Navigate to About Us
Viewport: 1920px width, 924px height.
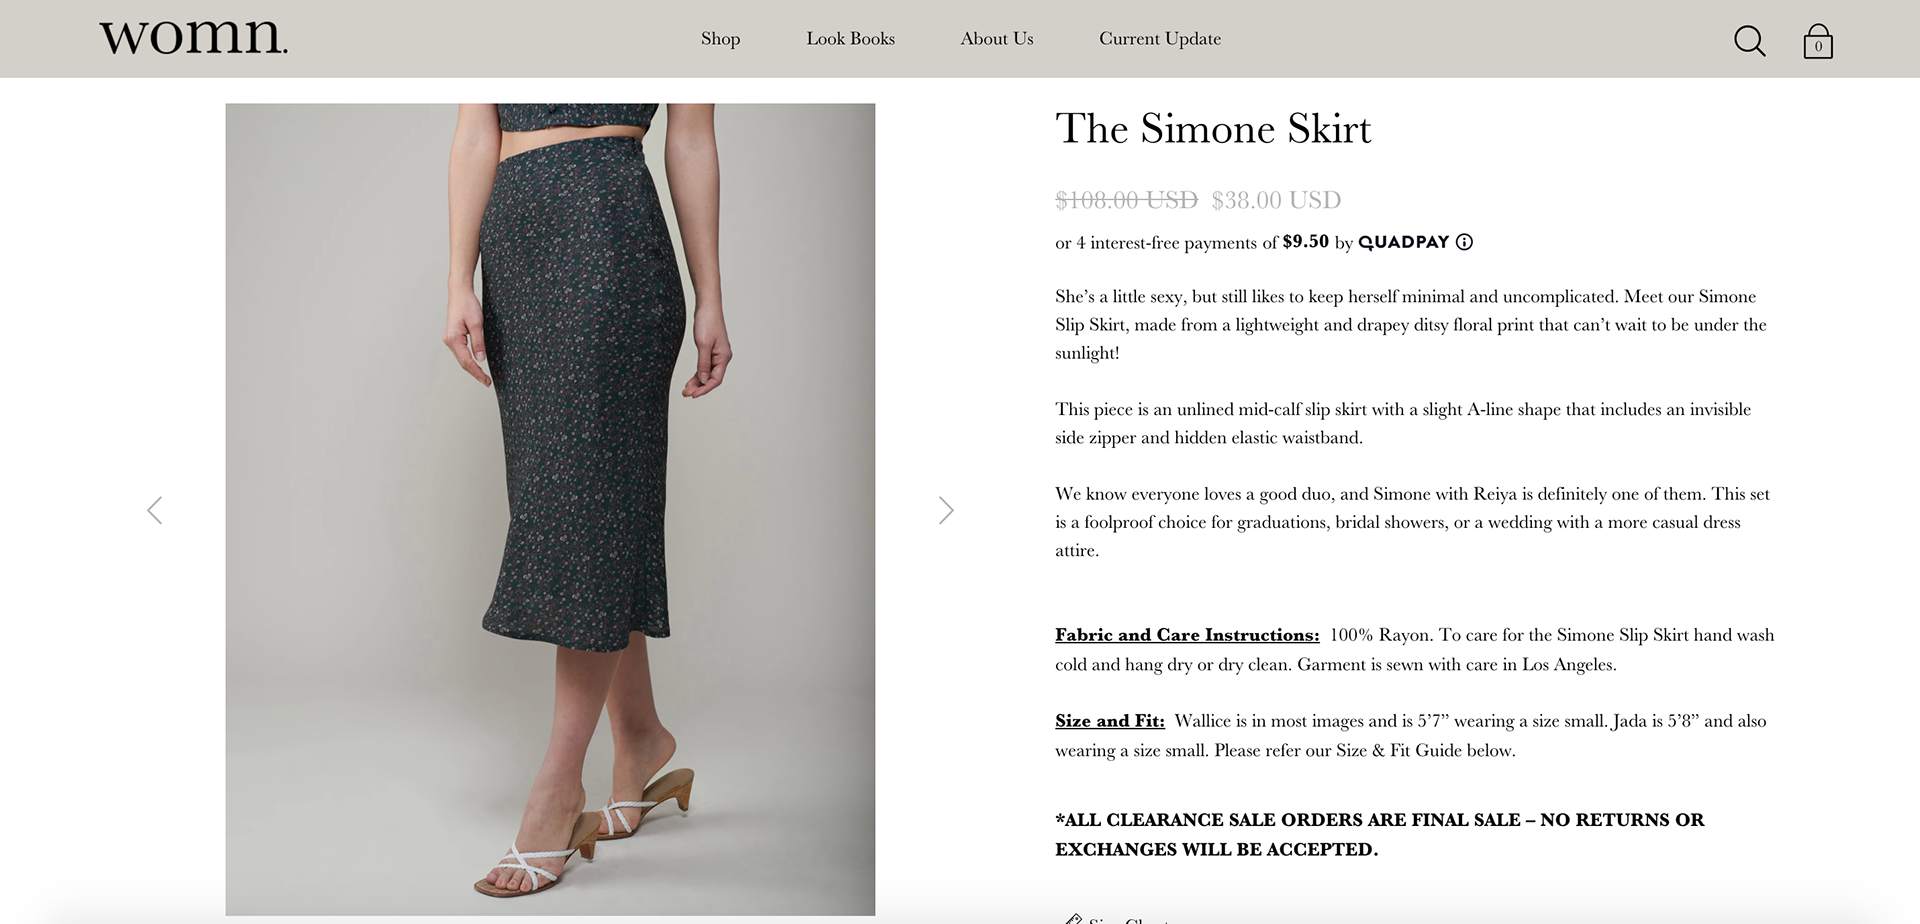pyautogui.click(x=996, y=39)
